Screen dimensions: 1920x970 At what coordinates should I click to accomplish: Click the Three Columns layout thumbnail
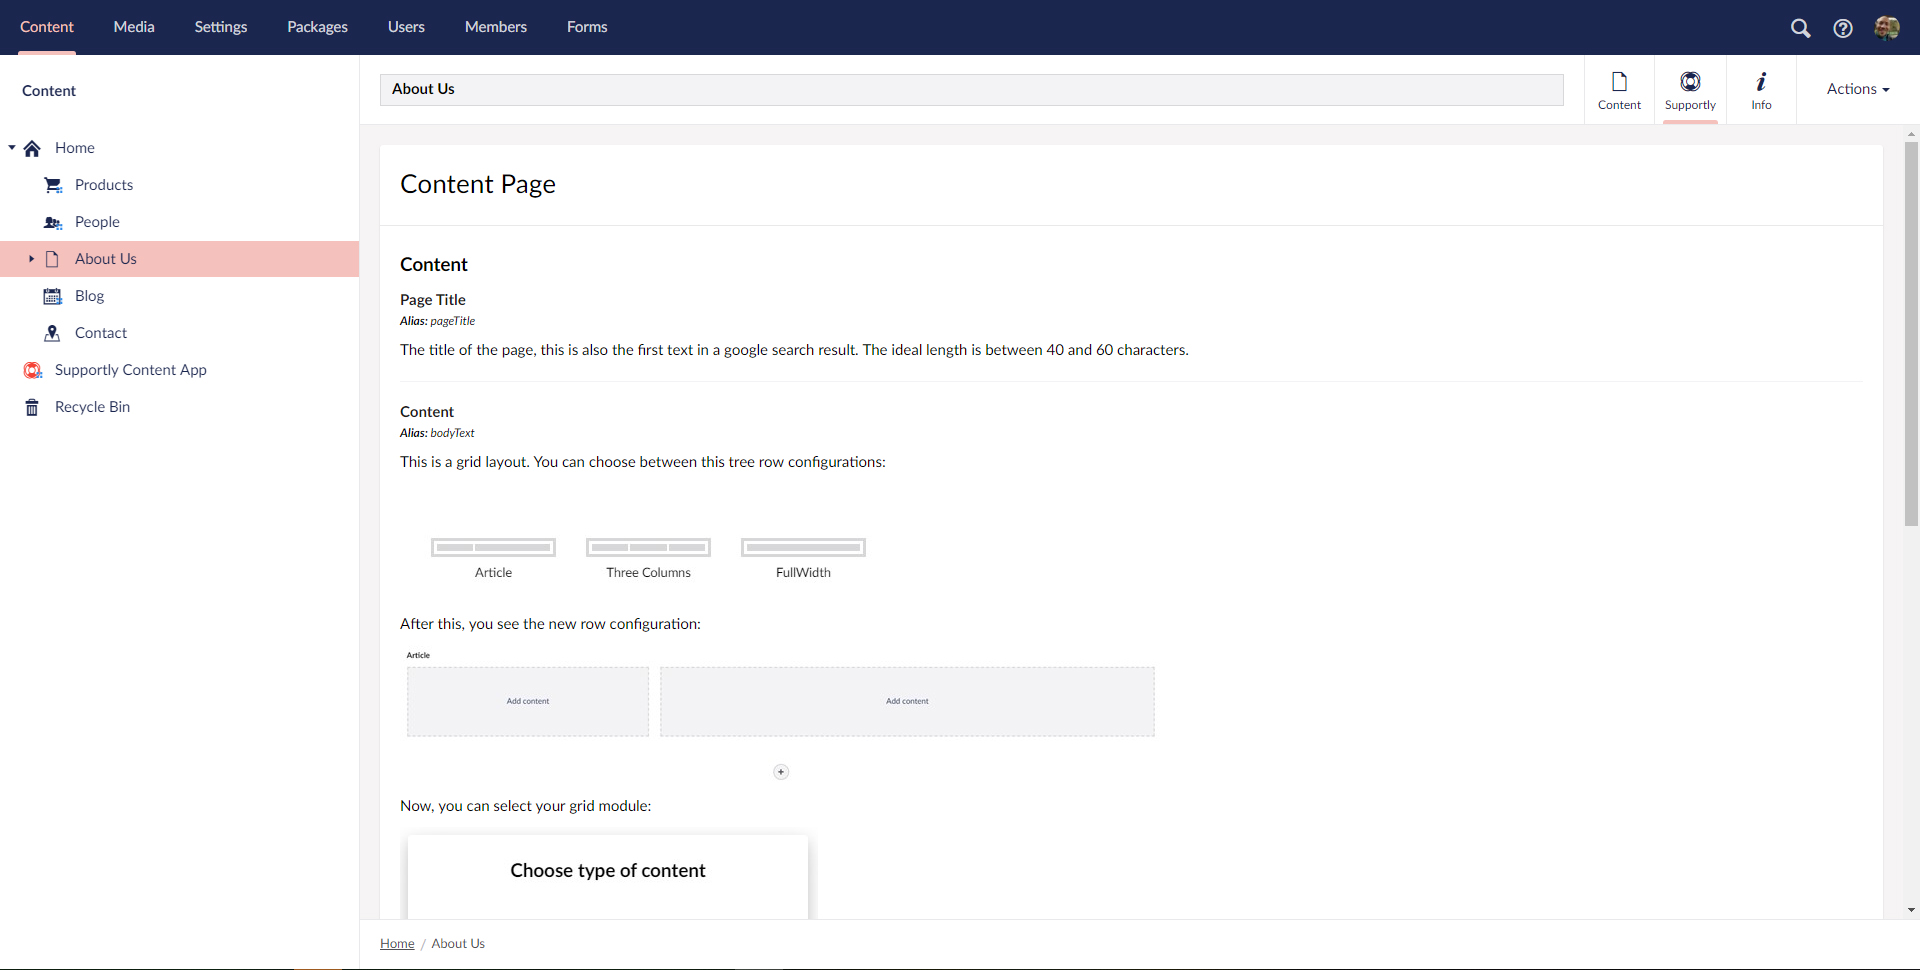point(648,548)
